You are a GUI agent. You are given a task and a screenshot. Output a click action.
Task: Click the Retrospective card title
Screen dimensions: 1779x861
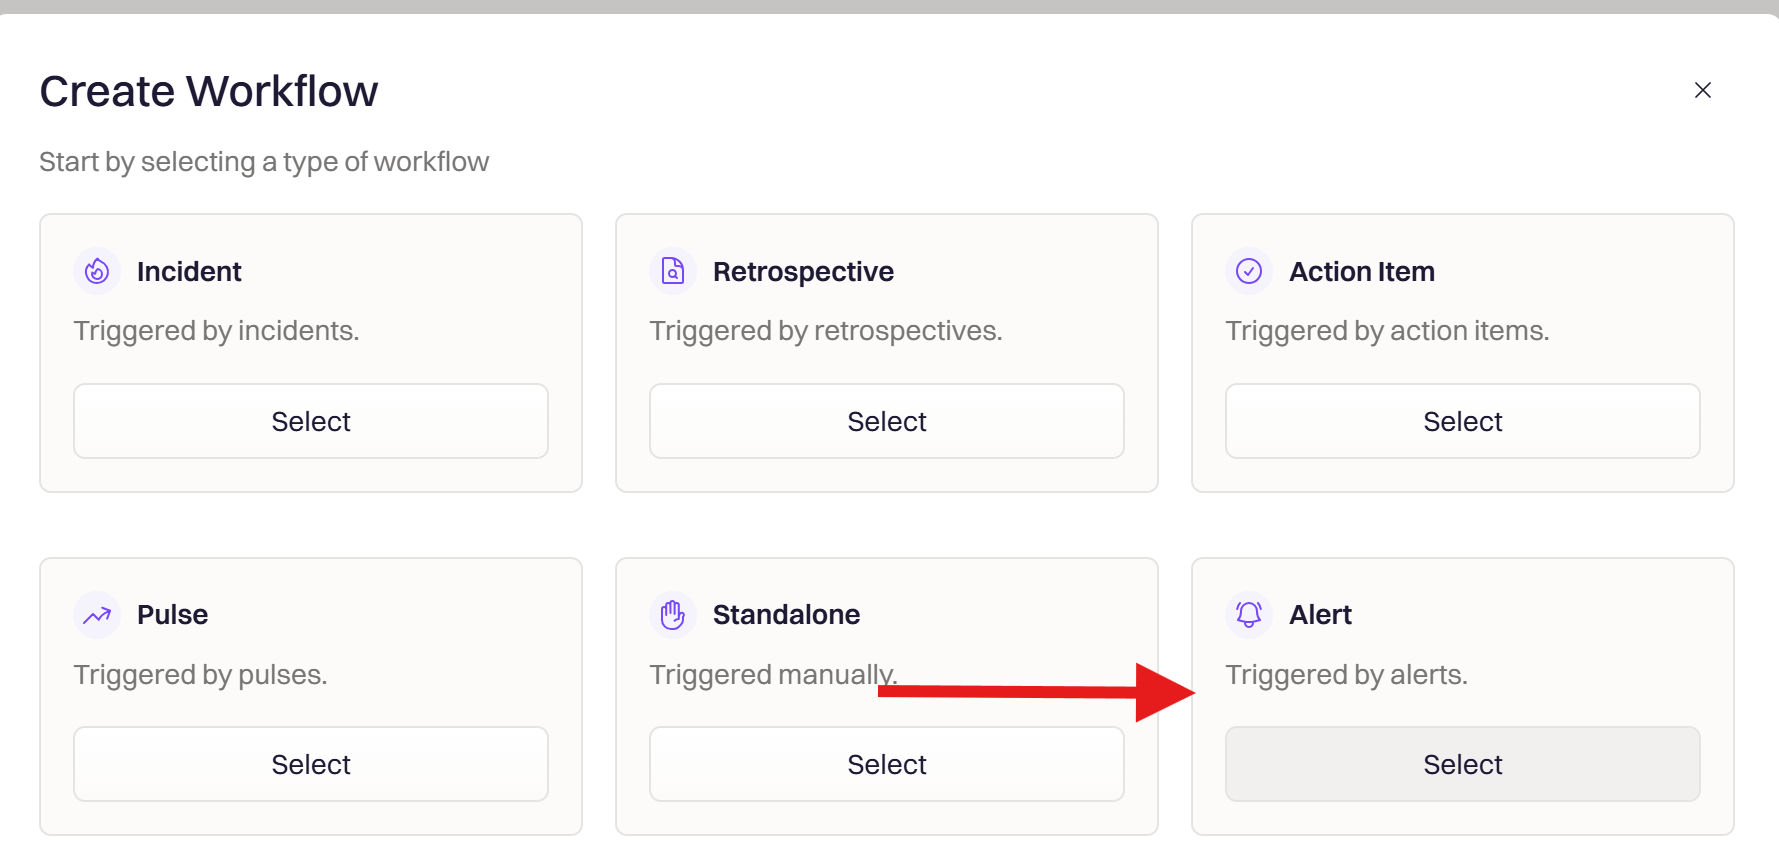[x=803, y=272]
